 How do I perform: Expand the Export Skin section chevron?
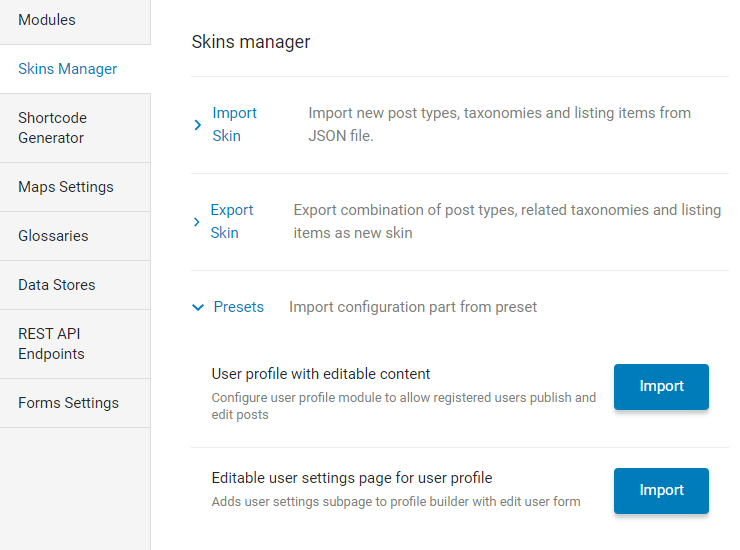click(197, 222)
